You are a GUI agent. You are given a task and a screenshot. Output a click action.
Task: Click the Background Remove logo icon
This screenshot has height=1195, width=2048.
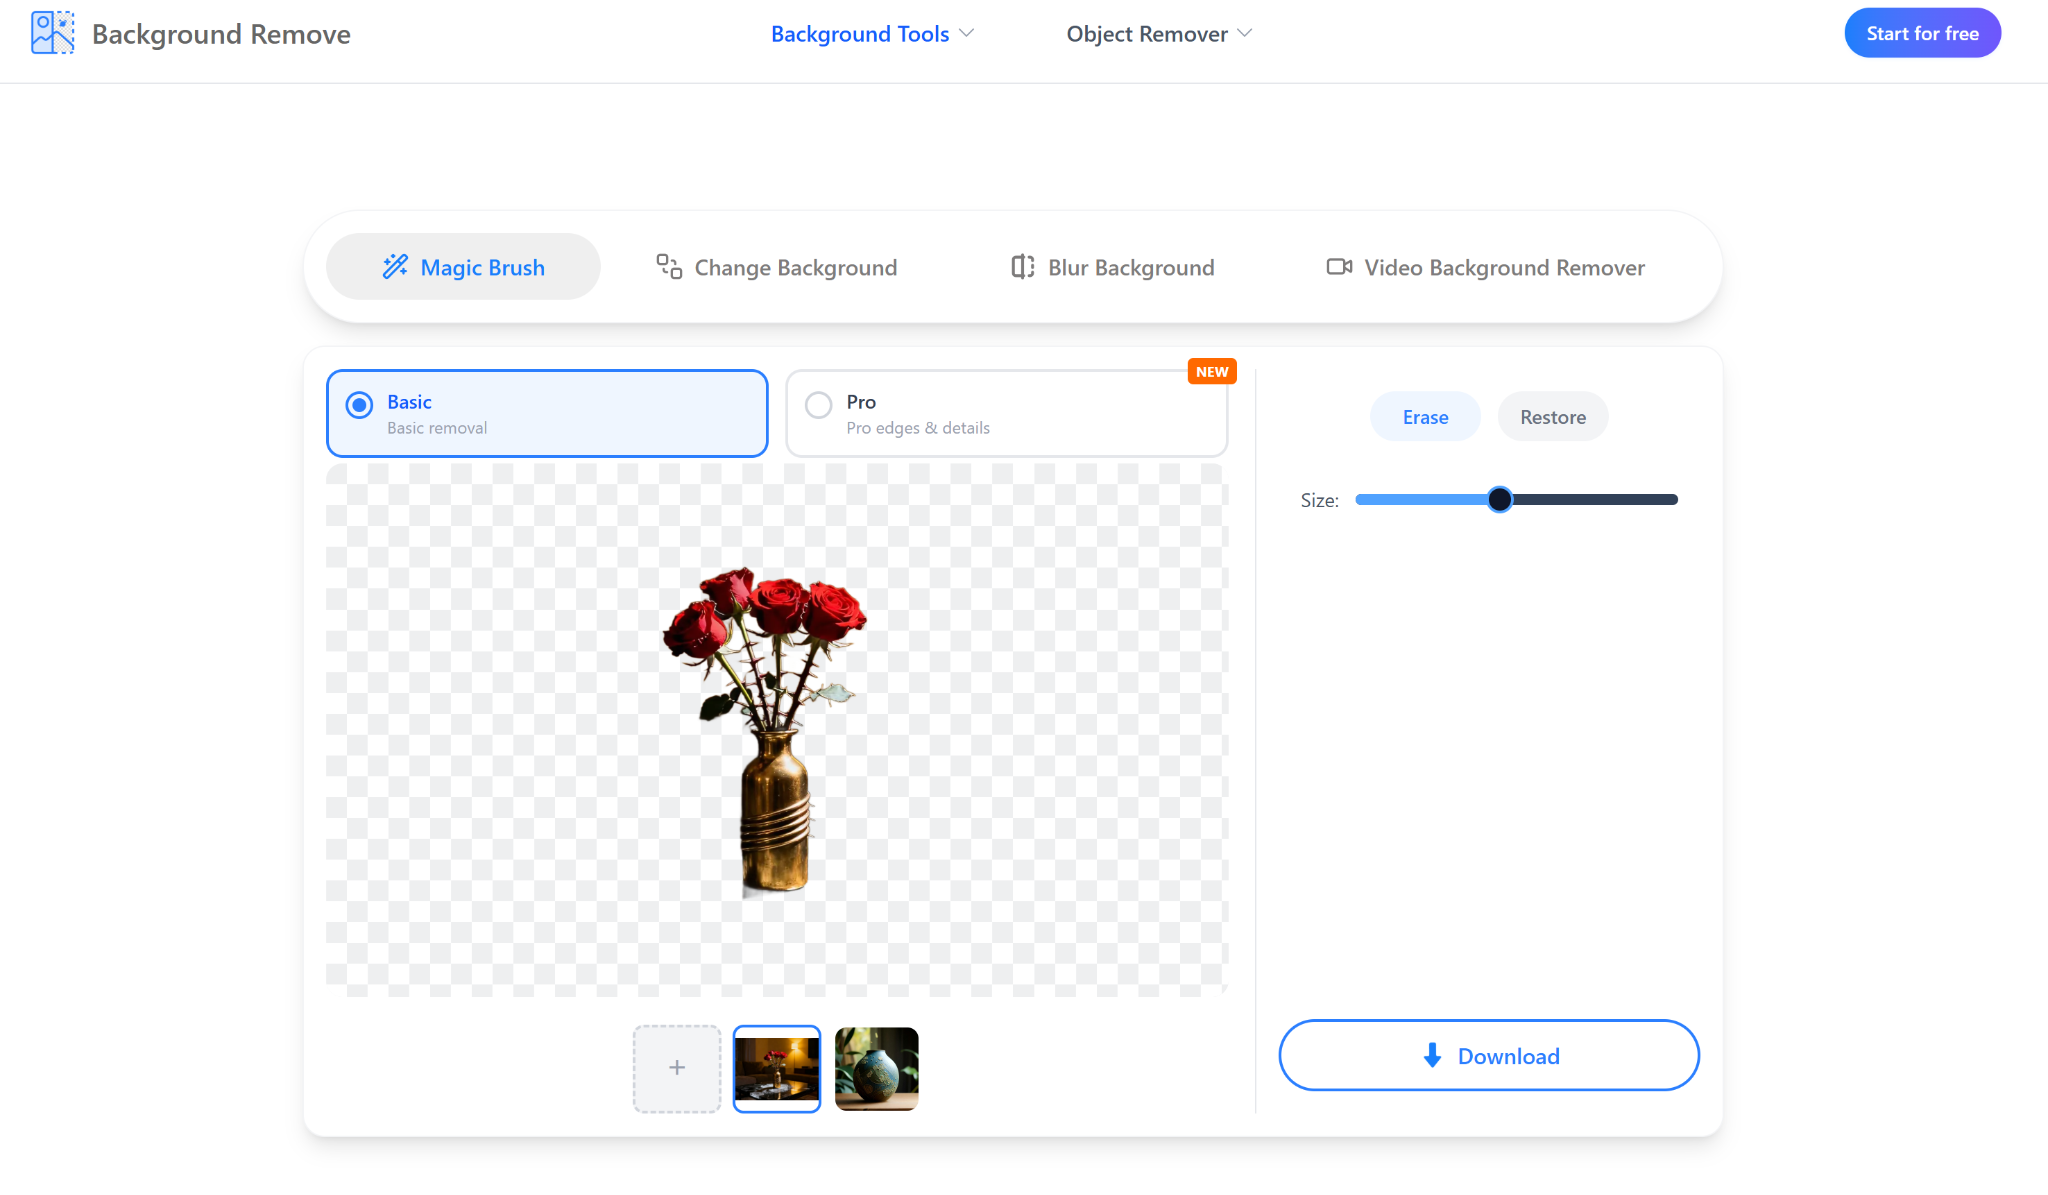[52, 33]
